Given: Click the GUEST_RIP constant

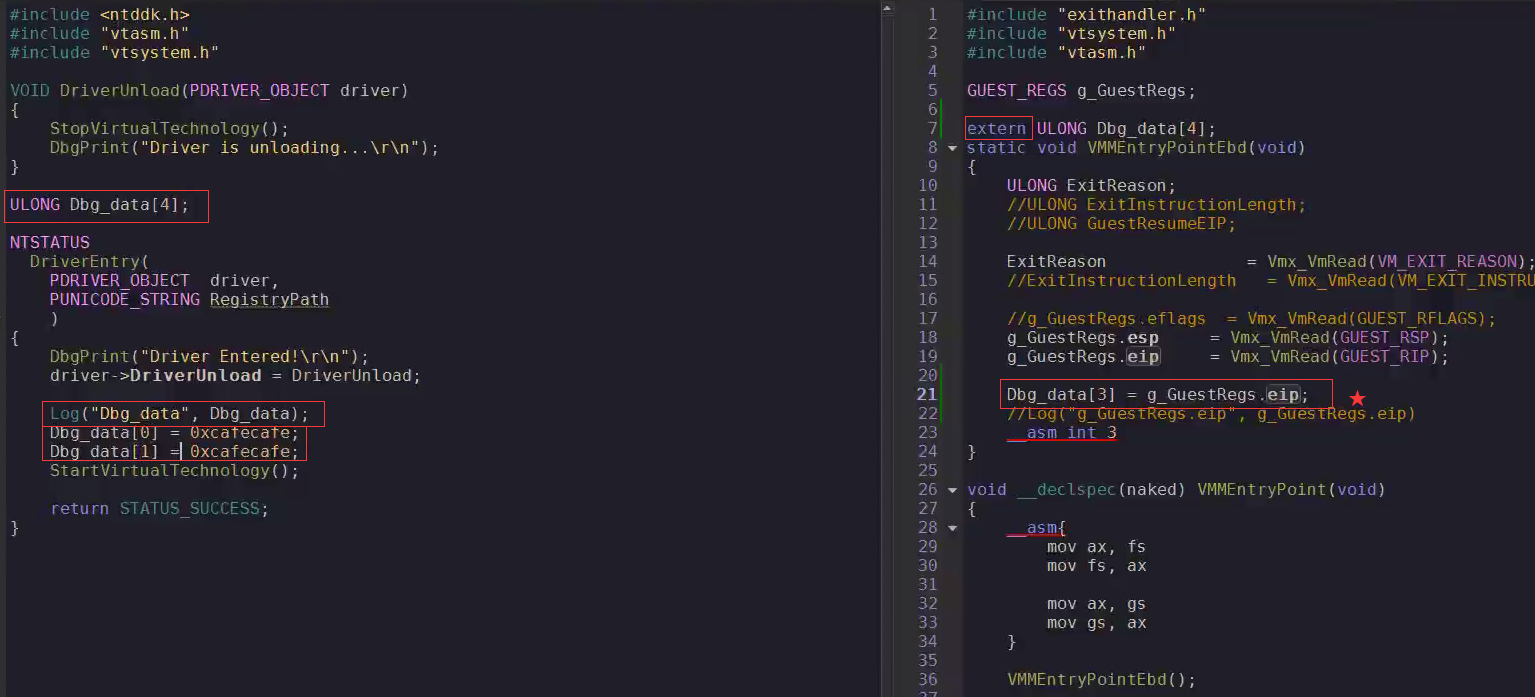Looking at the screenshot, I should tap(1384, 356).
